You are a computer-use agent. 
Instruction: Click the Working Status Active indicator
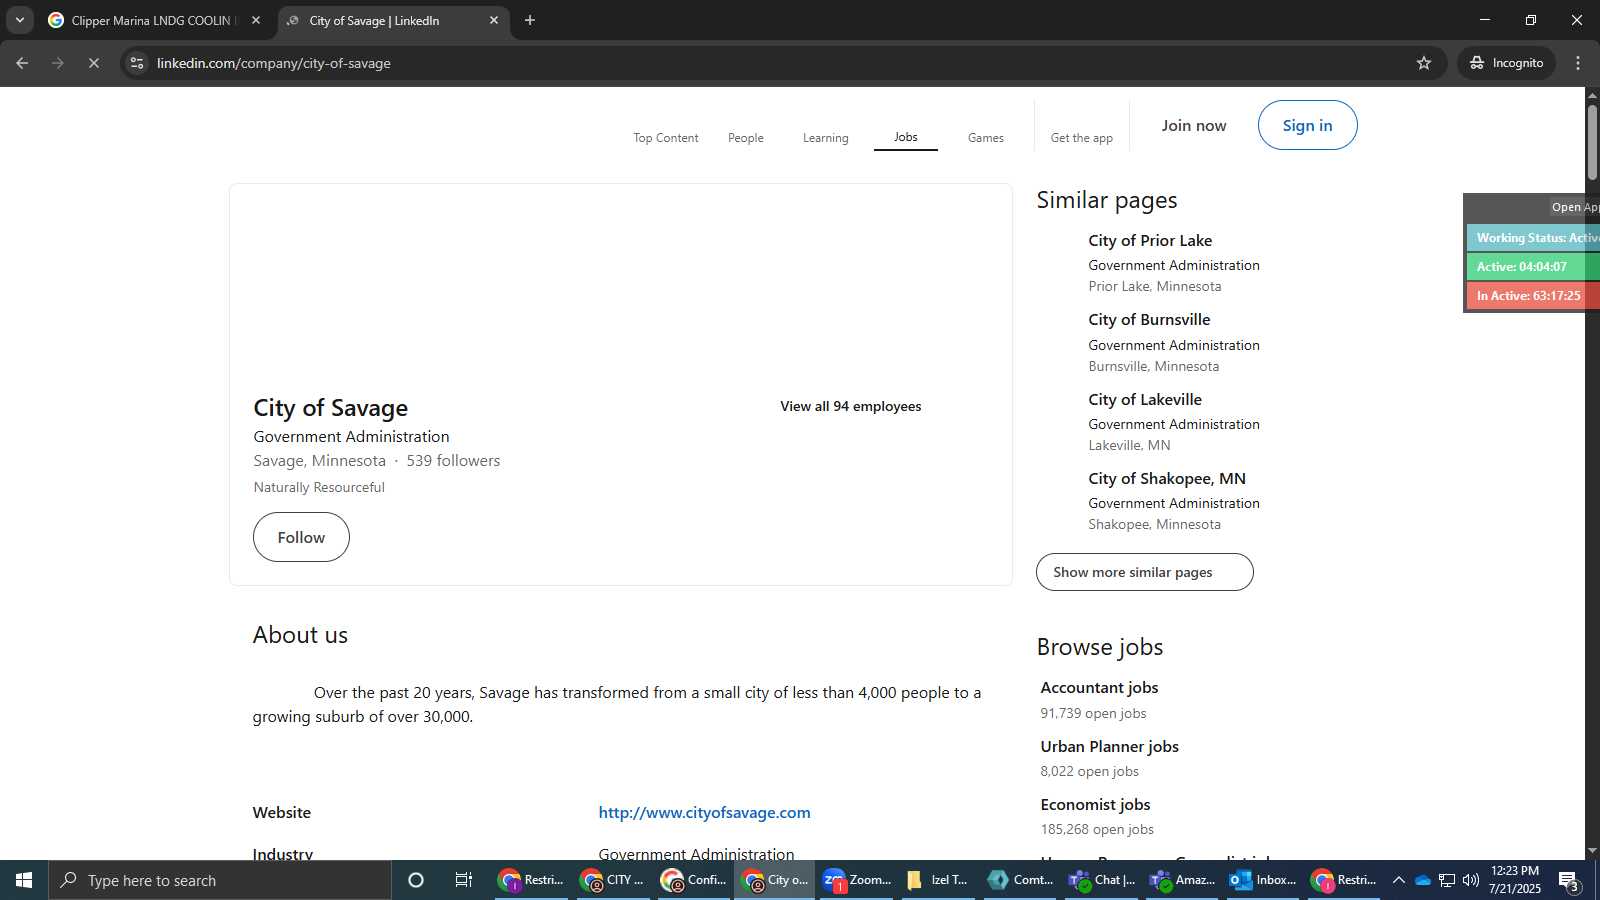(1534, 238)
